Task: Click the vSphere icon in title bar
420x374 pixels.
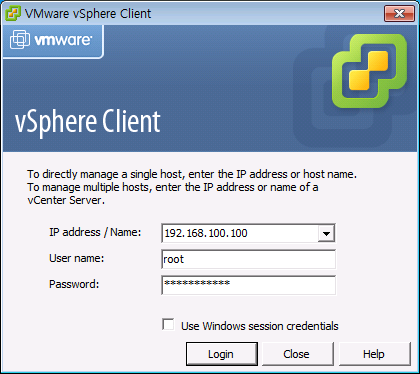Action: [13, 14]
